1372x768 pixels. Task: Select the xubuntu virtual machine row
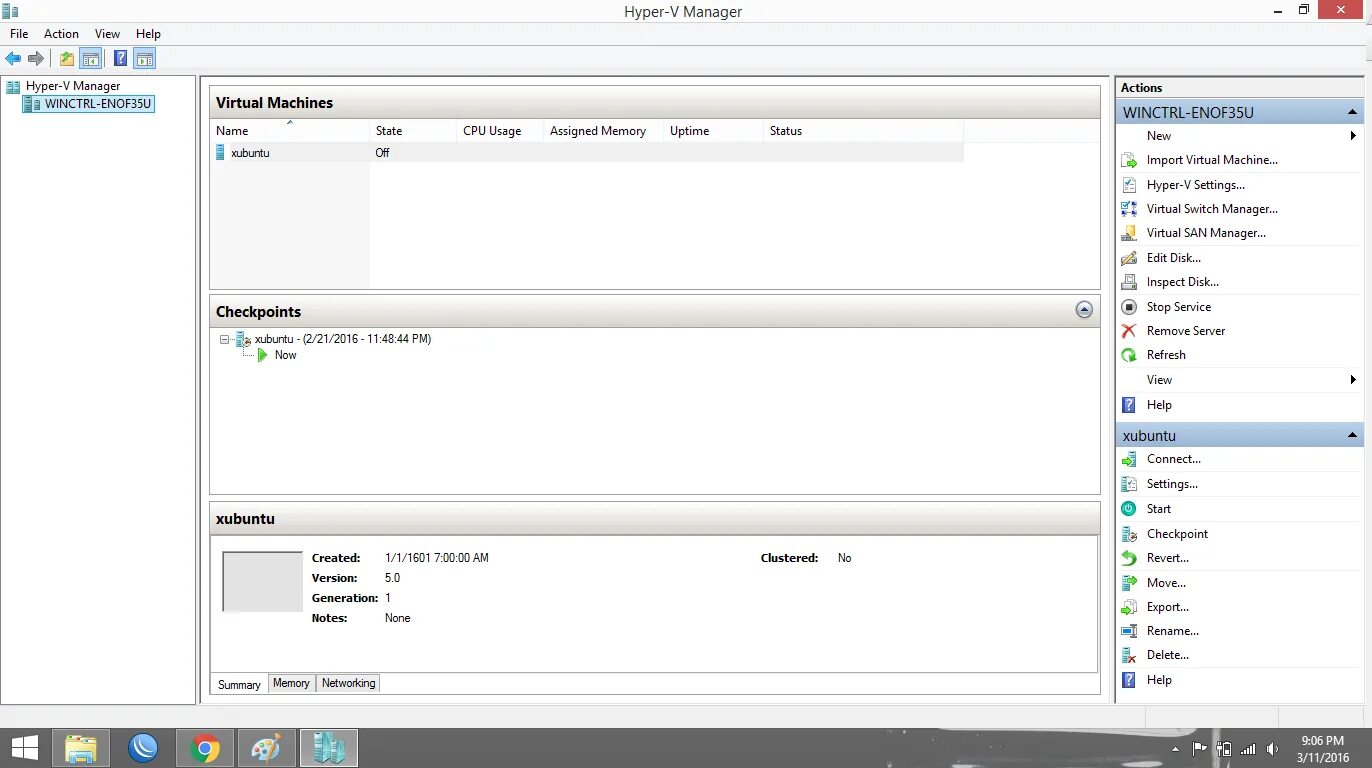pyautogui.click(x=586, y=153)
